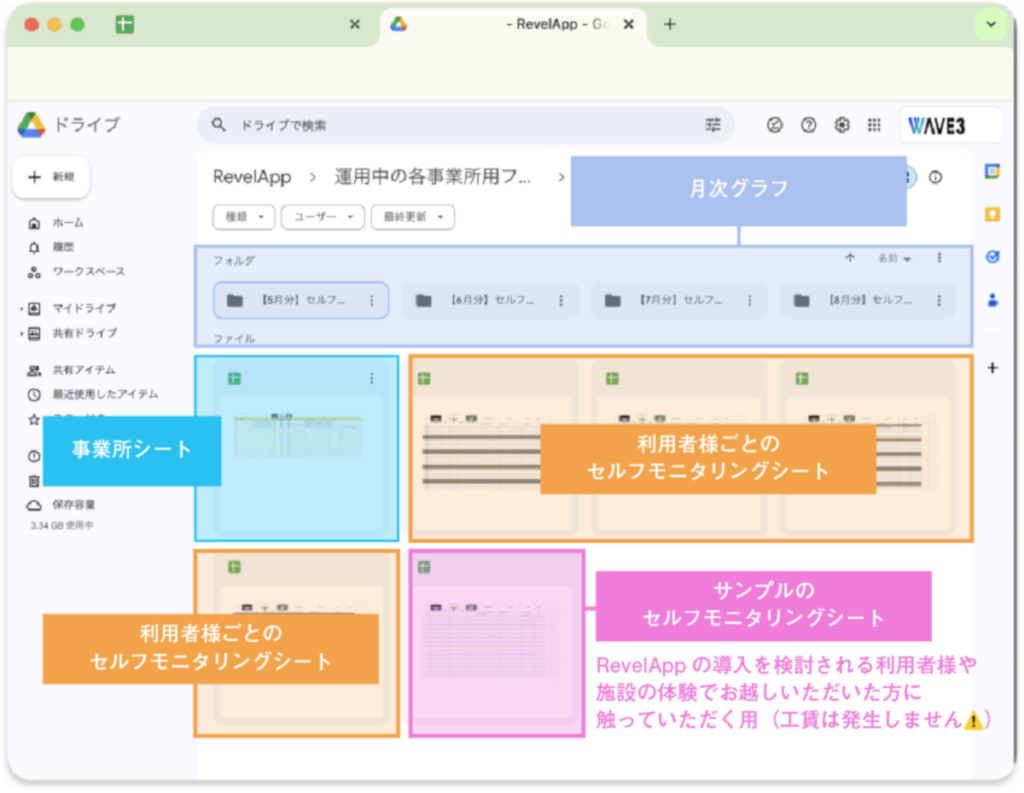Image resolution: width=1024 pixels, height=793 pixels.
Task: Navigate to RevelApp in the breadcrumb
Action: pyautogui.click(x=252, y=177)
